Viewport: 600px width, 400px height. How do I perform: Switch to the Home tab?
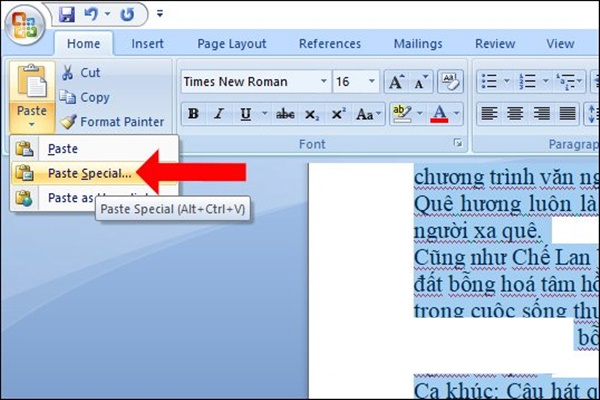coord(83,44)
